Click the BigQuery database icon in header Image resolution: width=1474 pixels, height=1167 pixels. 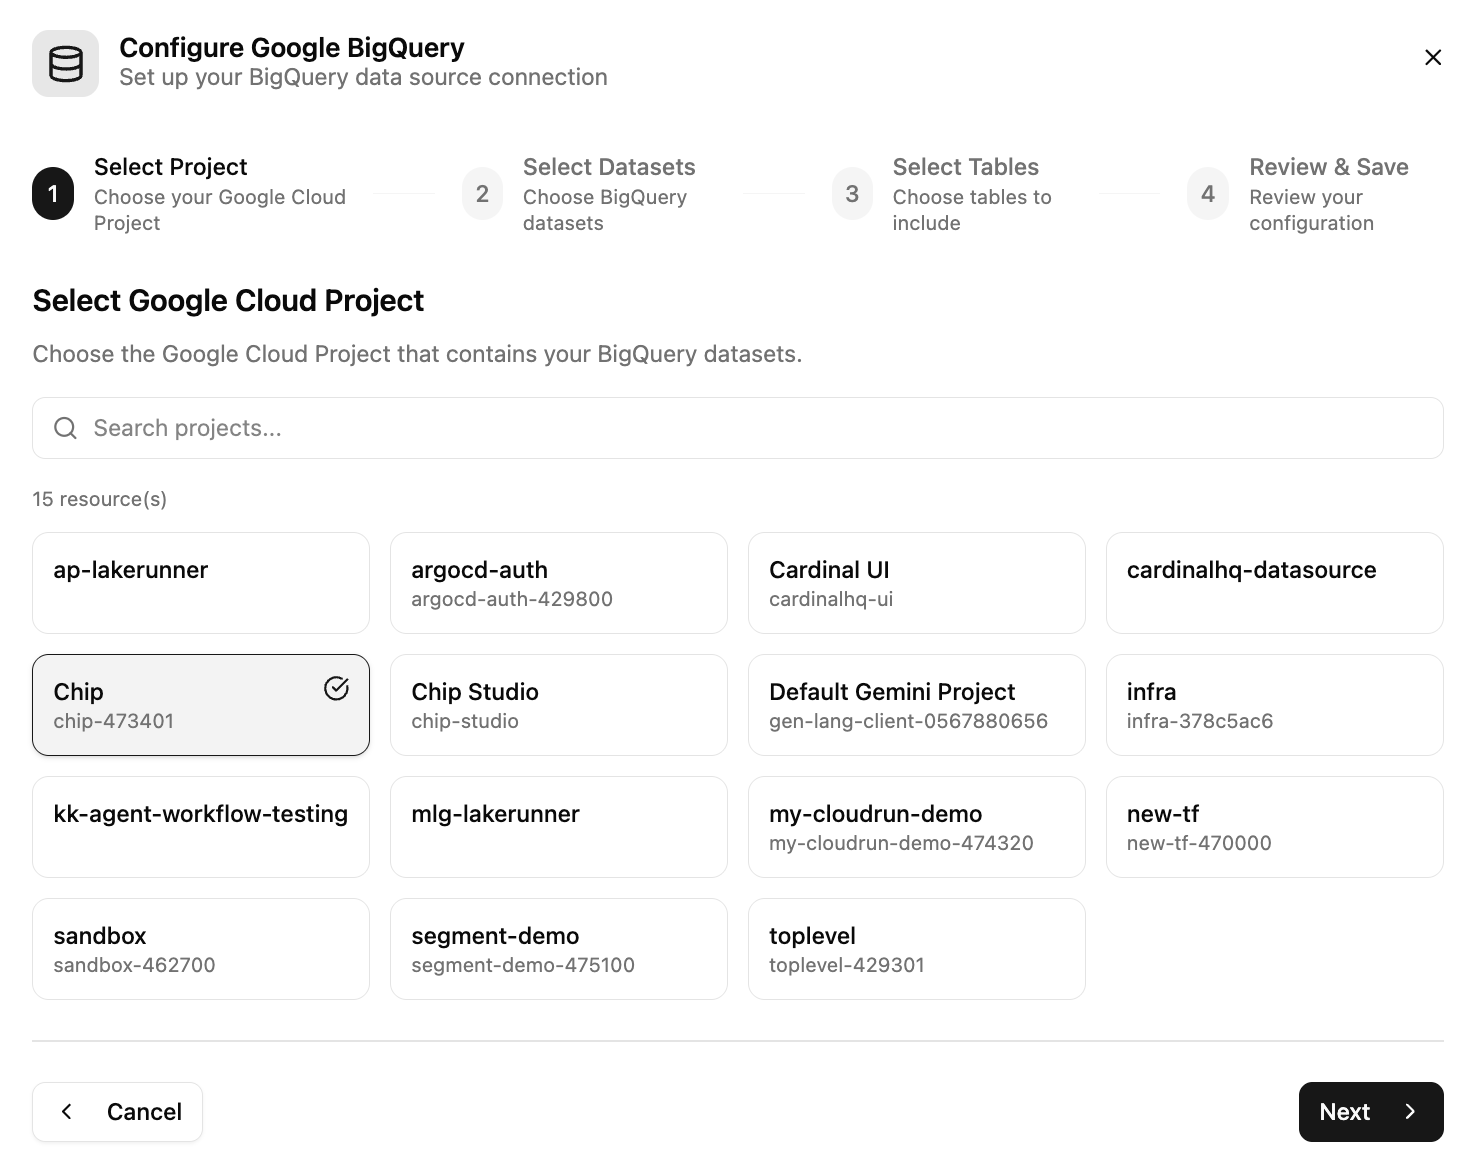(65, 64)
